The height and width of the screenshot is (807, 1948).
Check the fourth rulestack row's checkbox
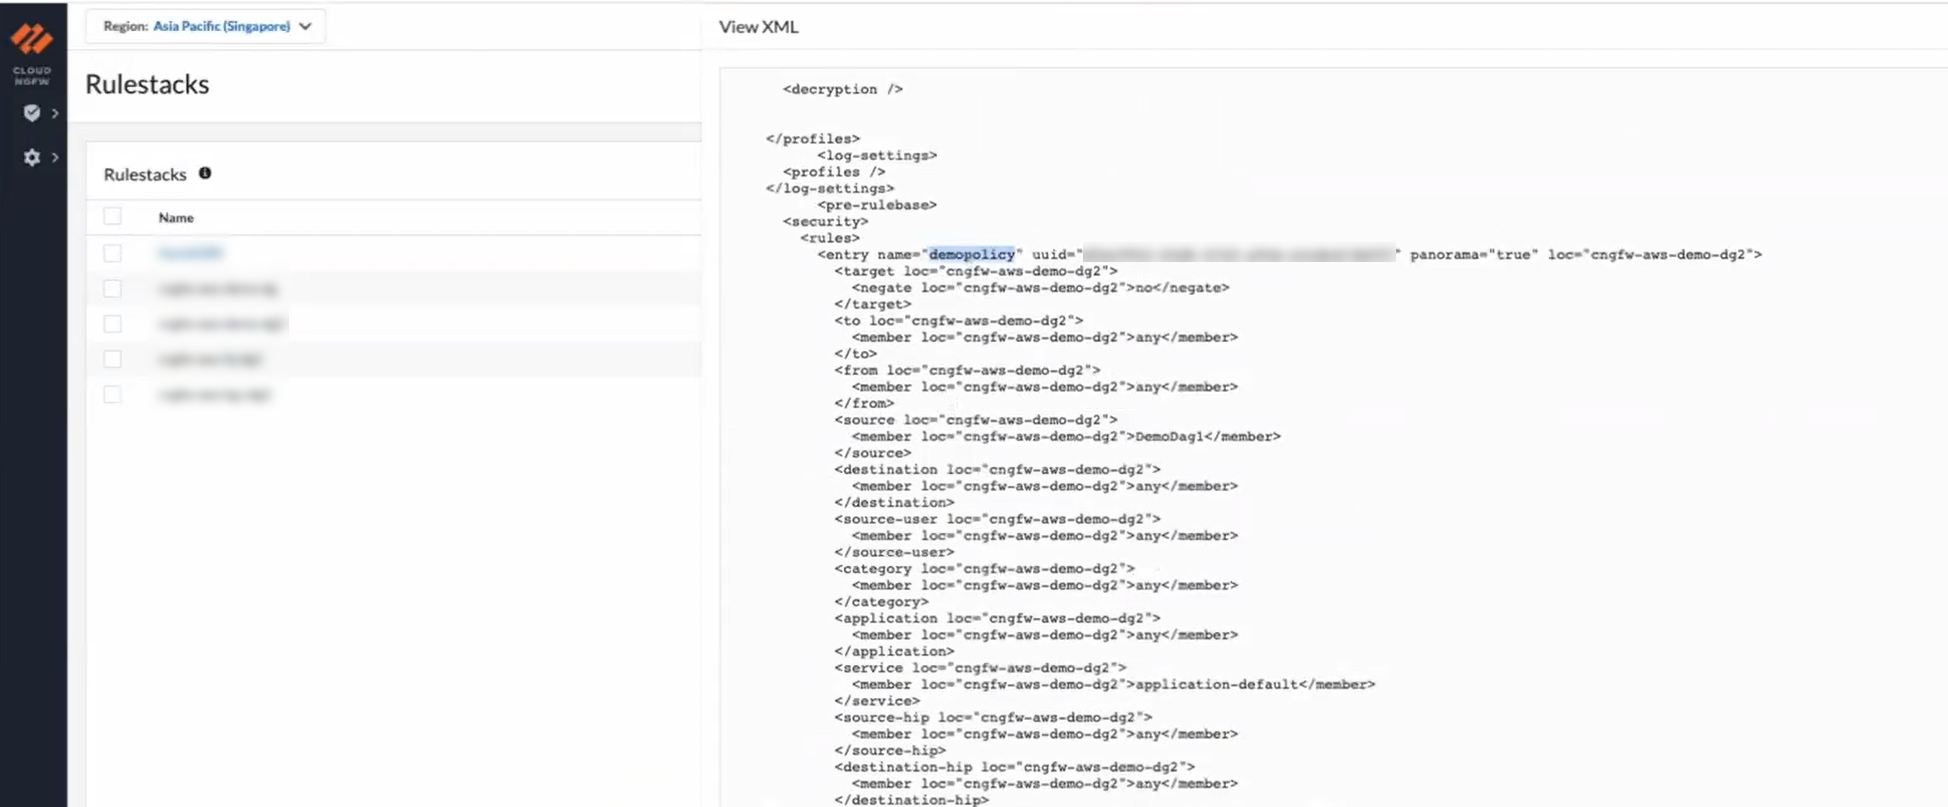pyautogui.click(x=112, y=359)
